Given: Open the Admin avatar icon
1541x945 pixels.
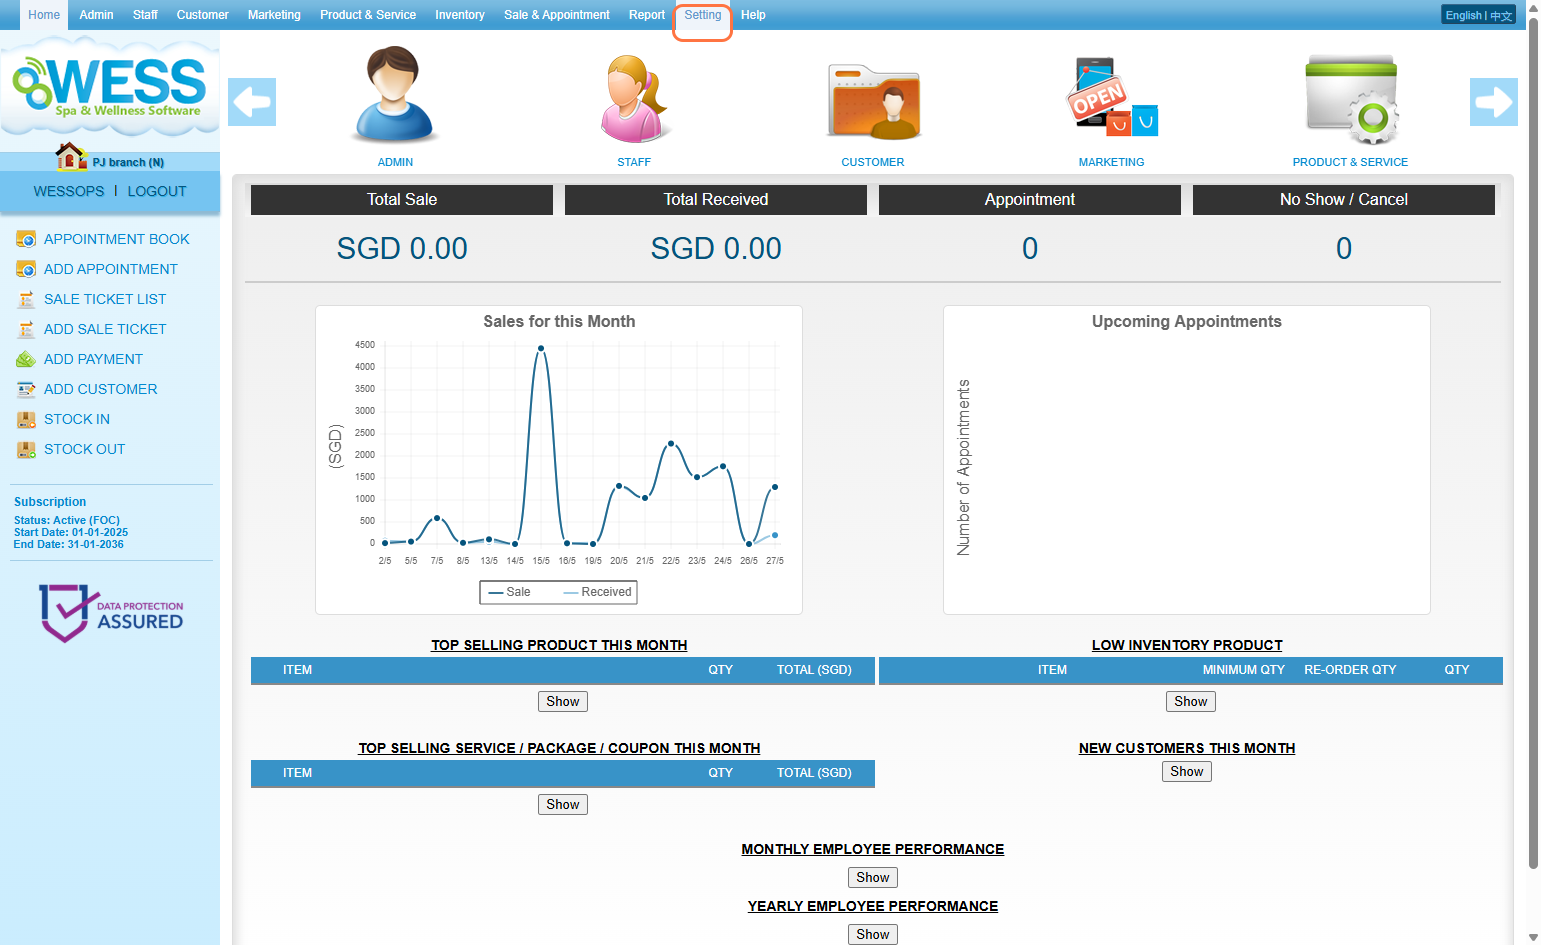Looking at the screenshot, I should pos(395,96).
